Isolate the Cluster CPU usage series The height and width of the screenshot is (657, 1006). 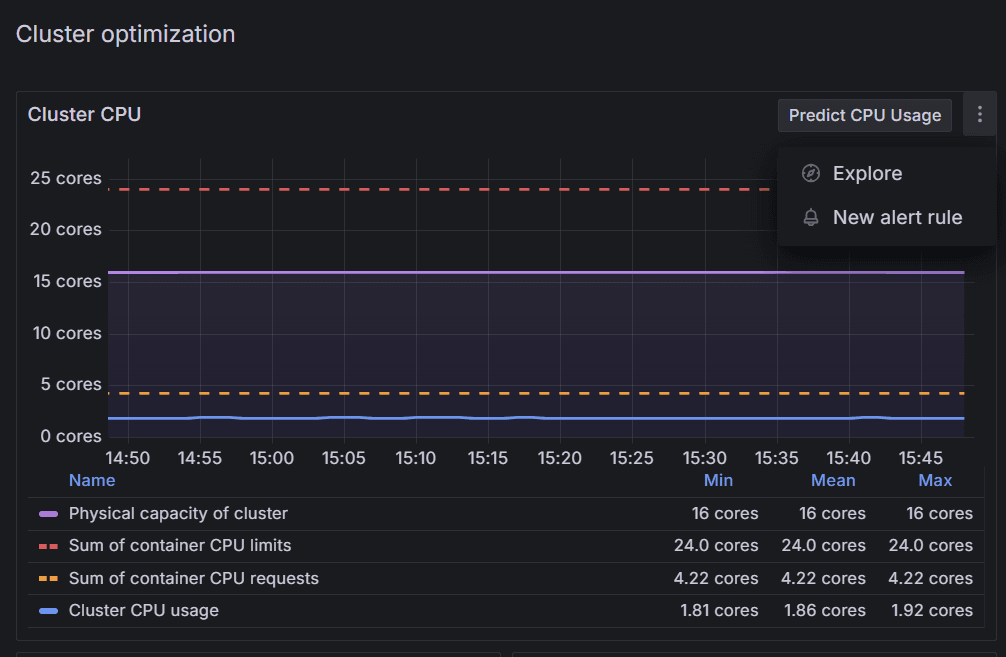(x=143, y=610)
